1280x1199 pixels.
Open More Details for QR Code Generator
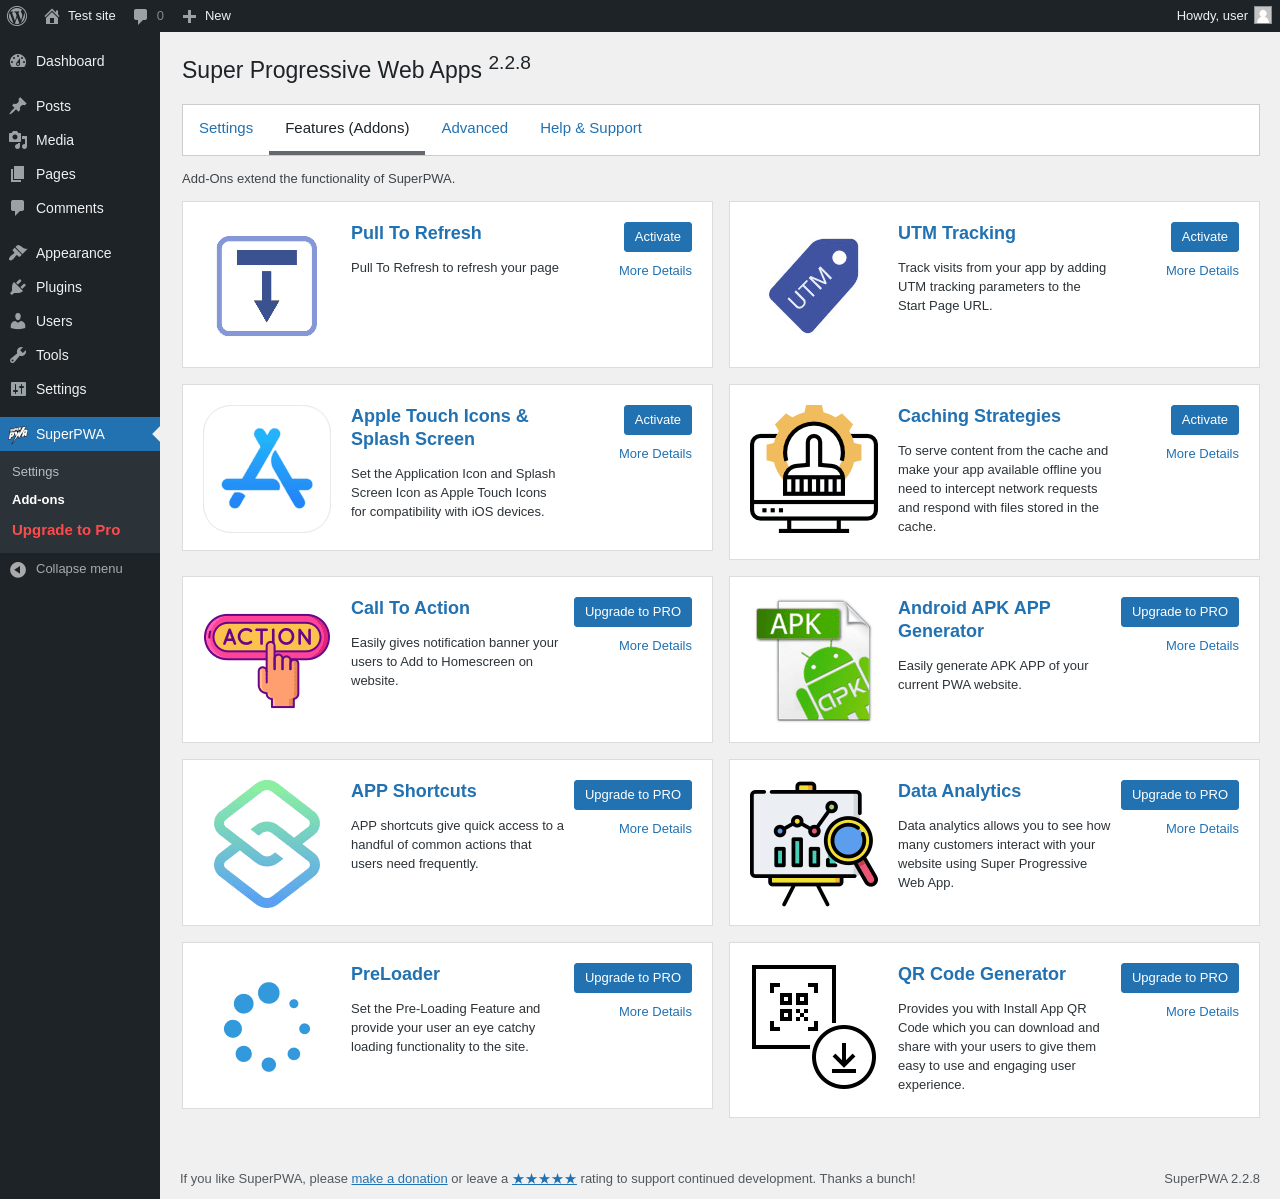tap(1202, 1012)
